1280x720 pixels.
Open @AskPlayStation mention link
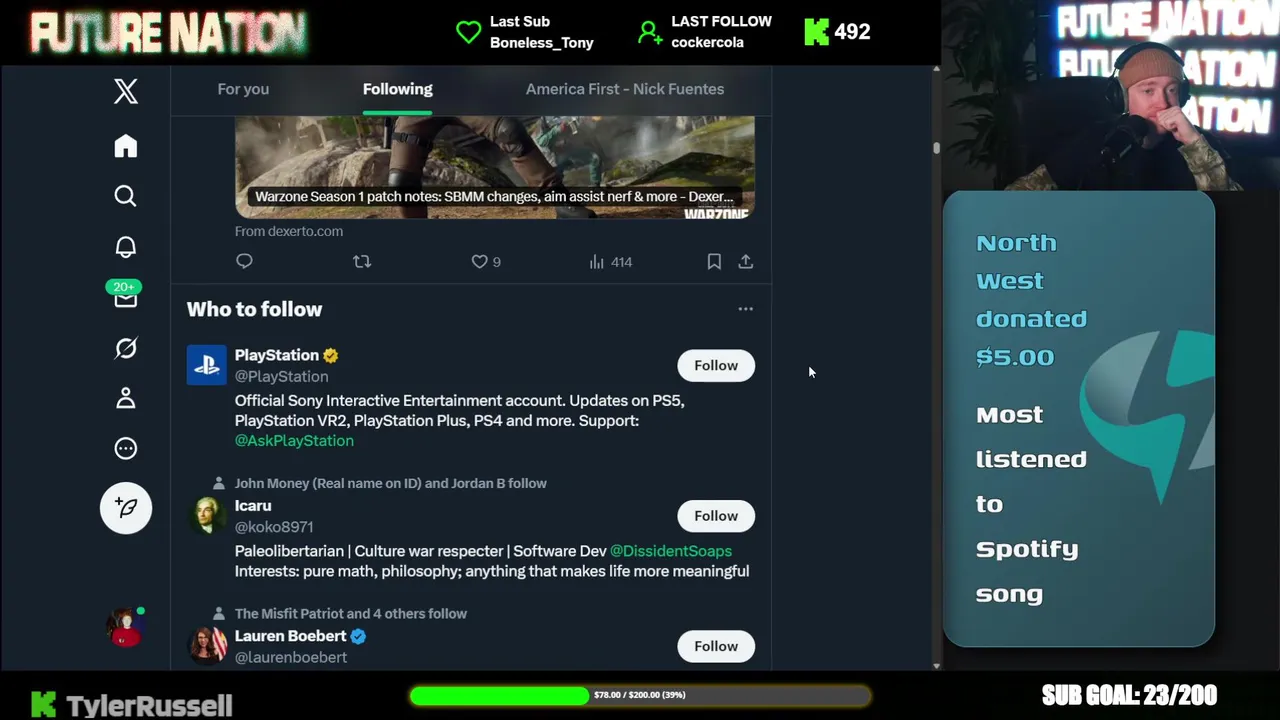pyautogui.click(x=294, y=440)
